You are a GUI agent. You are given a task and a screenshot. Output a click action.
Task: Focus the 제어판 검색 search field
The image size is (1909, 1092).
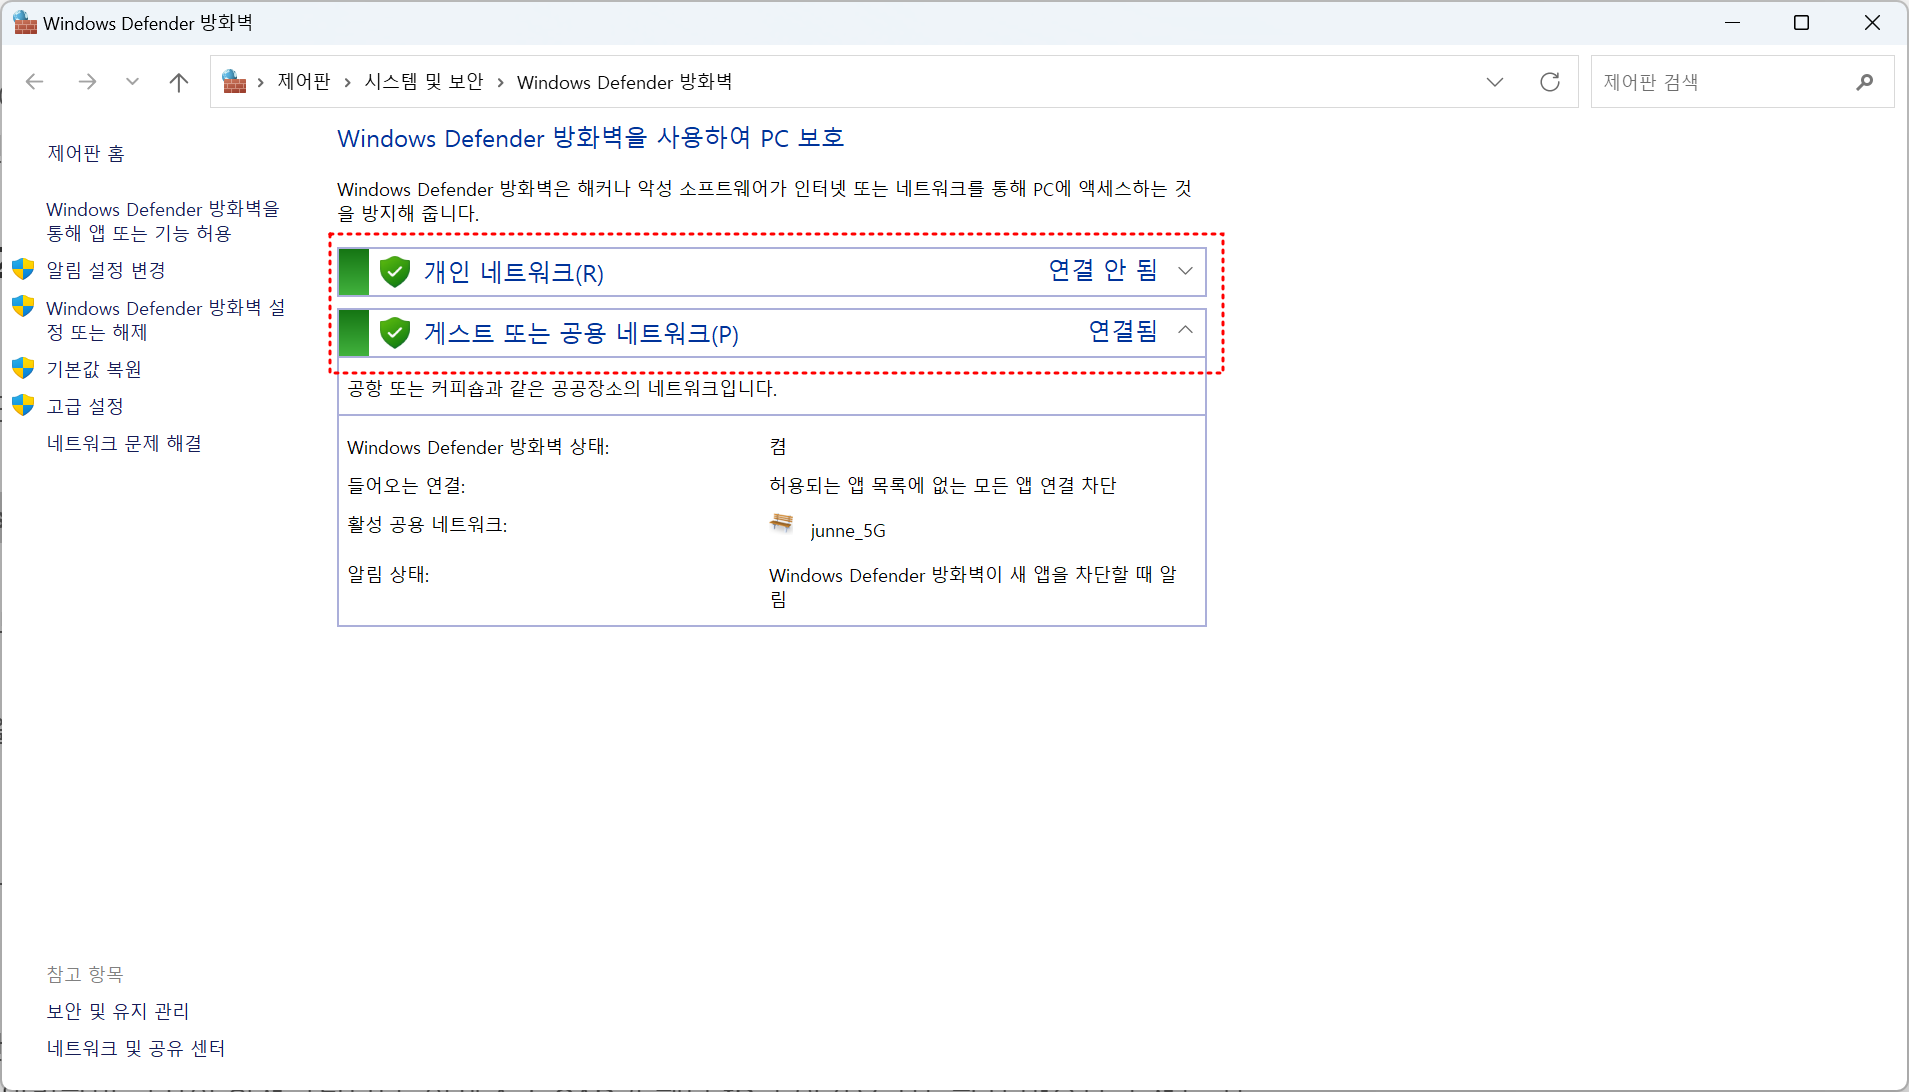tap(1742, 82)
